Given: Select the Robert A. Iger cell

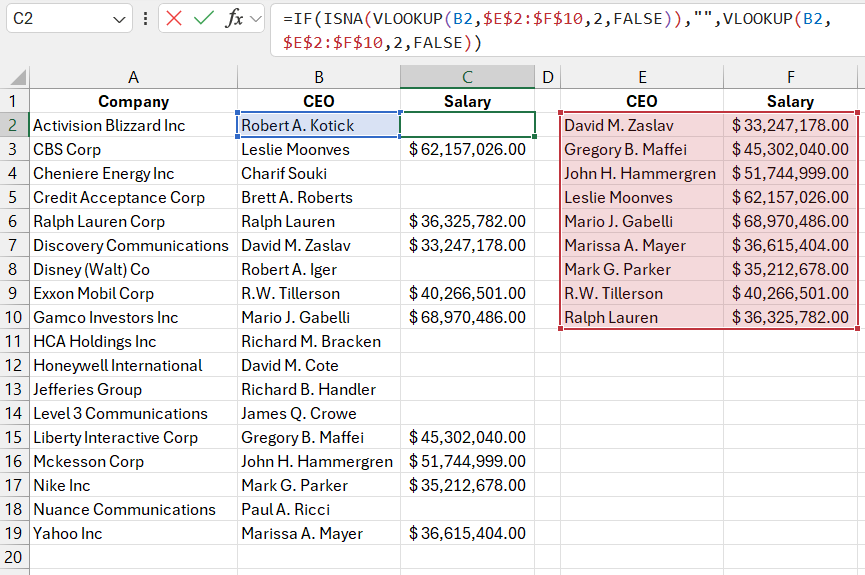Looking at the screenshot, I should coord(319,269).
